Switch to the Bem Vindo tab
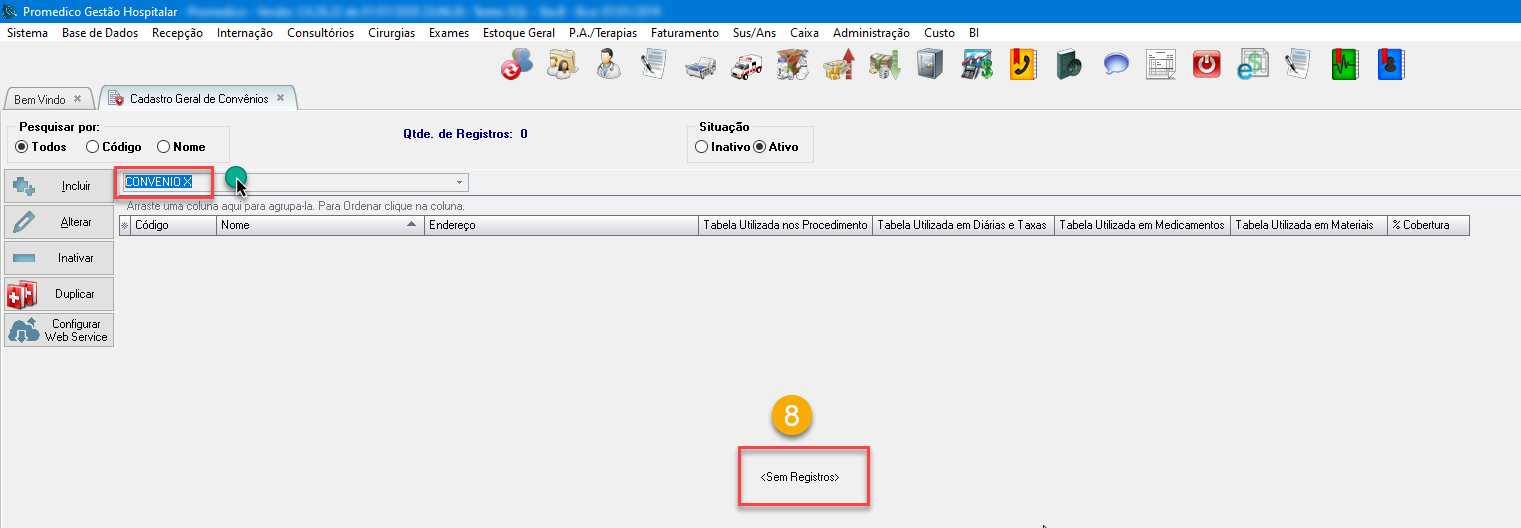 pos(40,100)
